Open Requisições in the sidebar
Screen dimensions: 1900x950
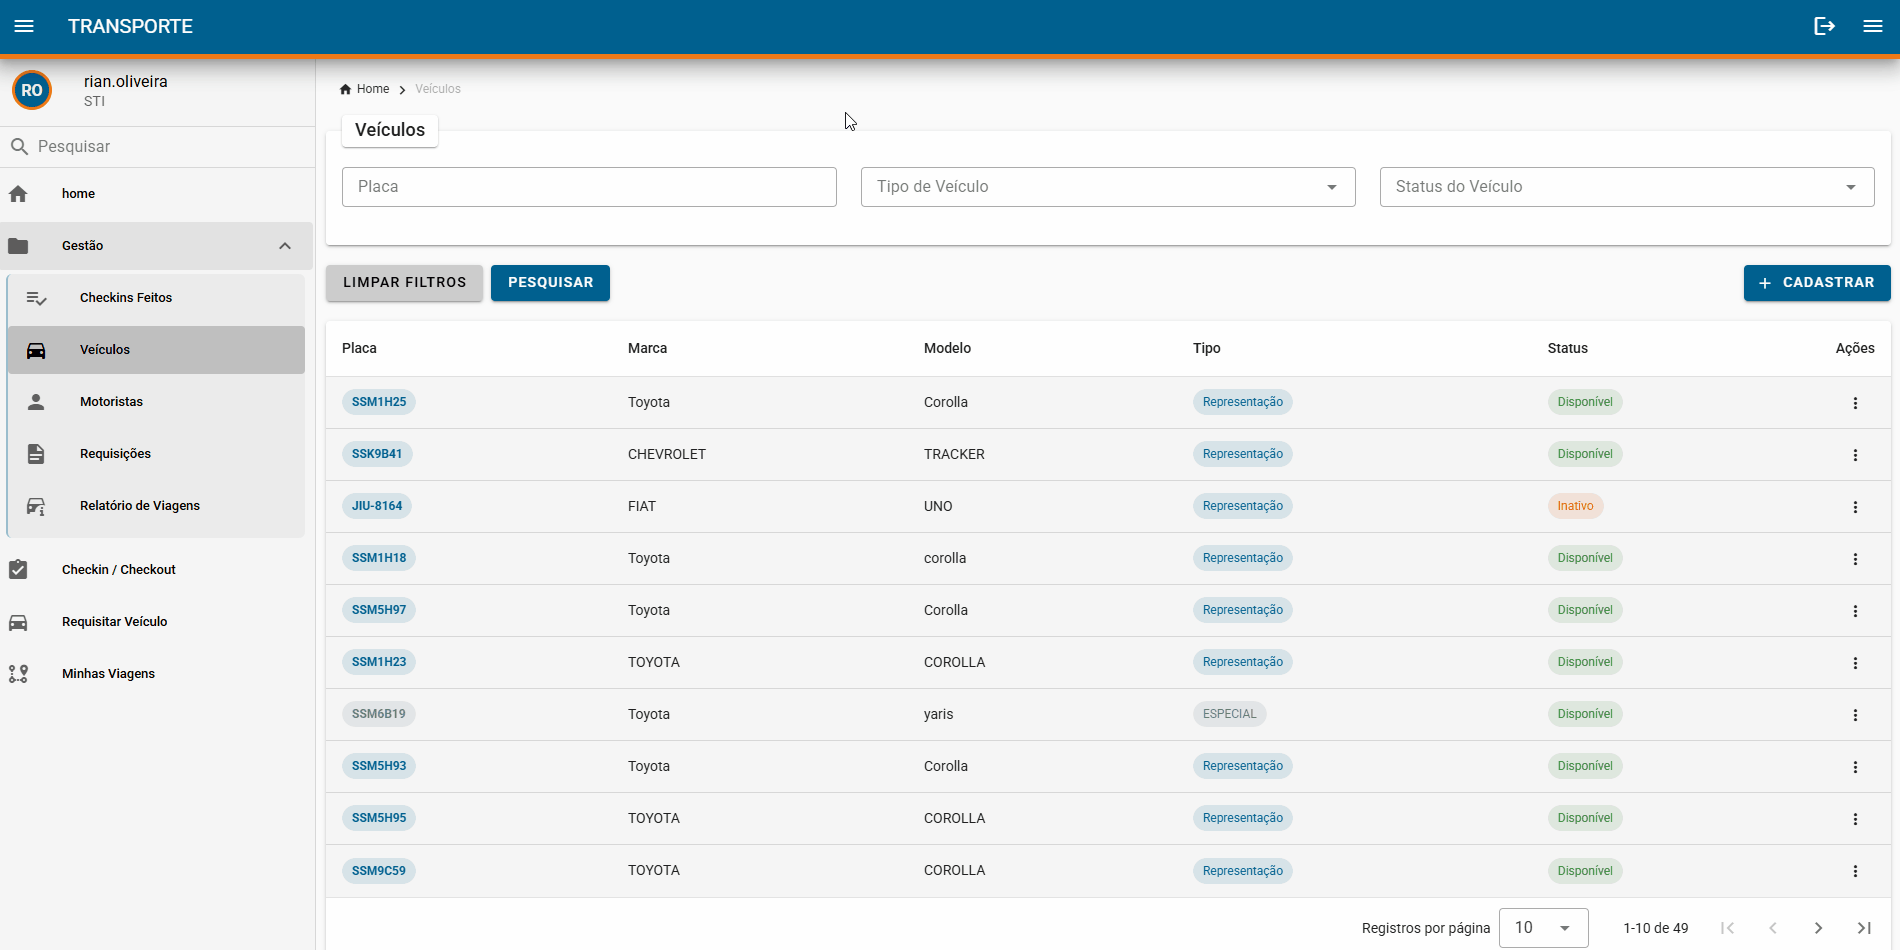156,454
